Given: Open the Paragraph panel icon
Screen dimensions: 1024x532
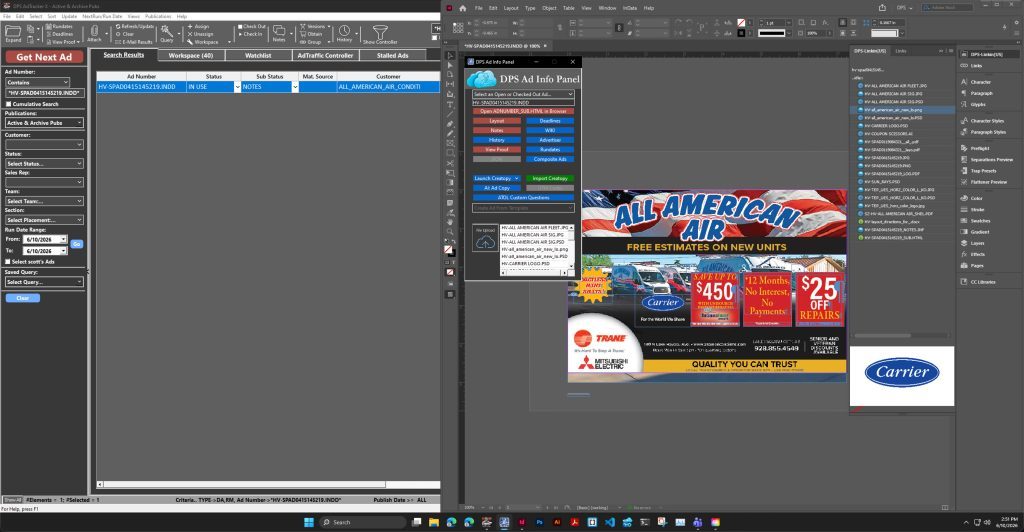Looking at the screenshot, I should point(964,93).
